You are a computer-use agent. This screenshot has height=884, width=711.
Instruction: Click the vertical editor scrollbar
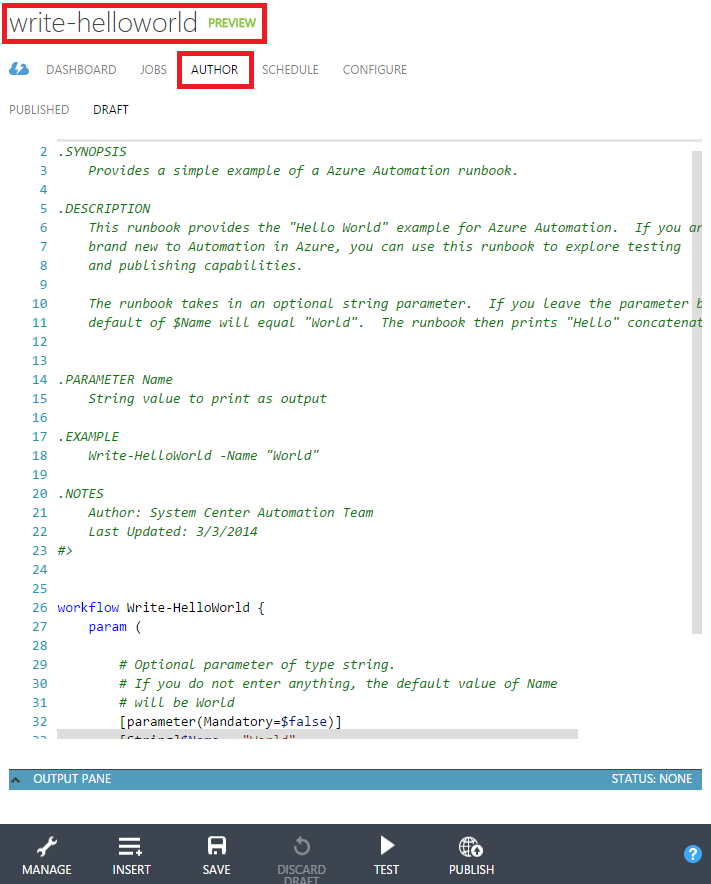697,392
